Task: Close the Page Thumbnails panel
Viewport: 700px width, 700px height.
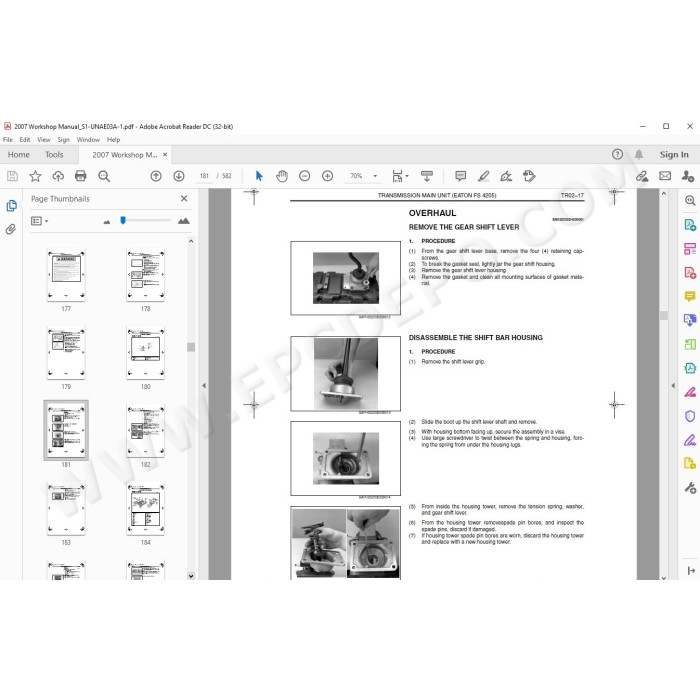Action: [x=184, y=198]
